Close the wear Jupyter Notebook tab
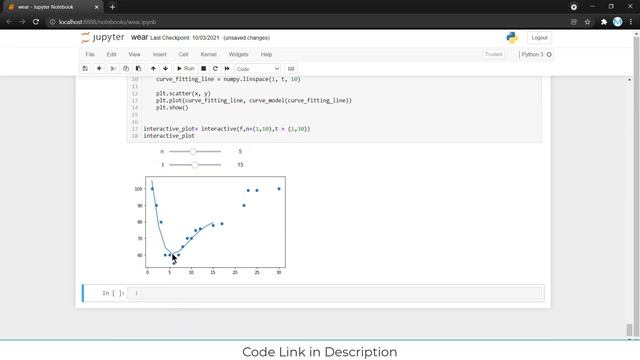This screenshot has width=640, height=360. [97, 7]
